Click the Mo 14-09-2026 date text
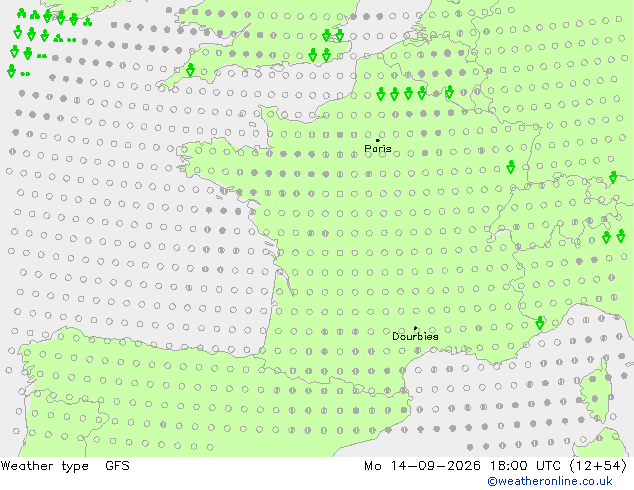The height and width of the screenshot is (490, 634). click(422, 466)
